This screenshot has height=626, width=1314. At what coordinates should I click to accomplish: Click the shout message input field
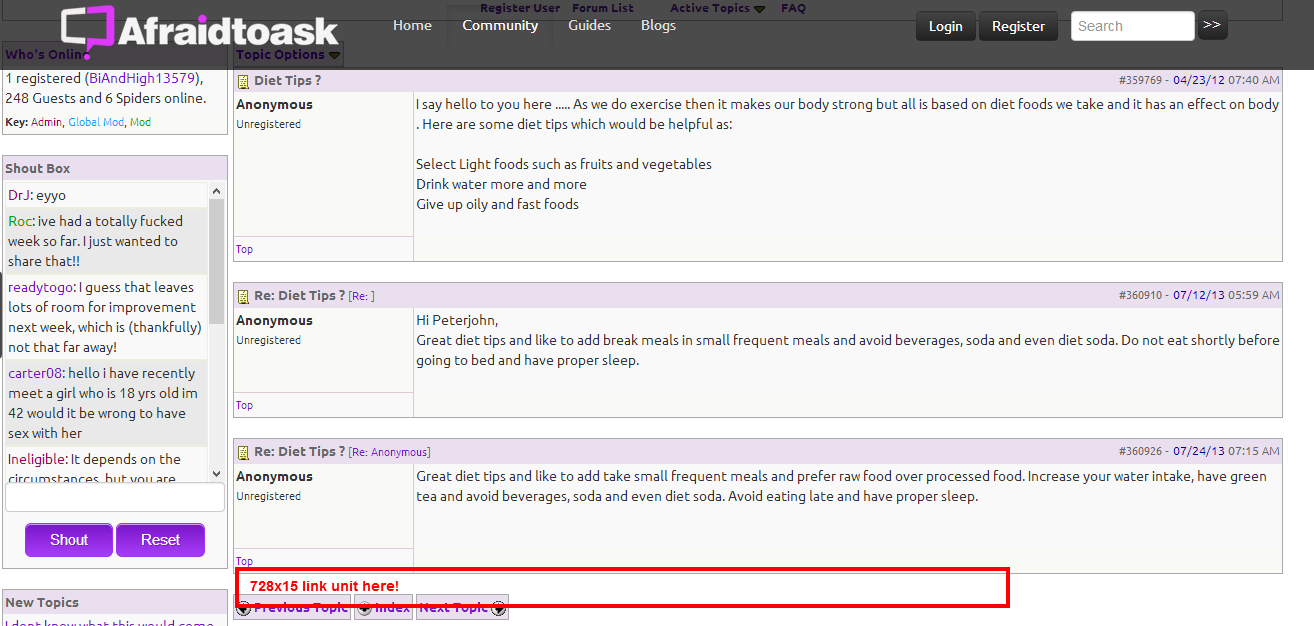[115, 497]
